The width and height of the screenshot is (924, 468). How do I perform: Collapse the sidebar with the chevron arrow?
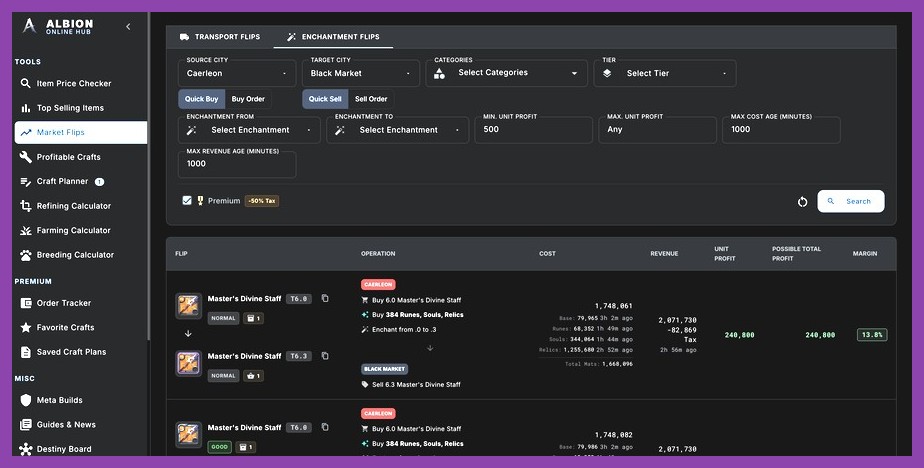pyautogui.click(x=128, y=27)
